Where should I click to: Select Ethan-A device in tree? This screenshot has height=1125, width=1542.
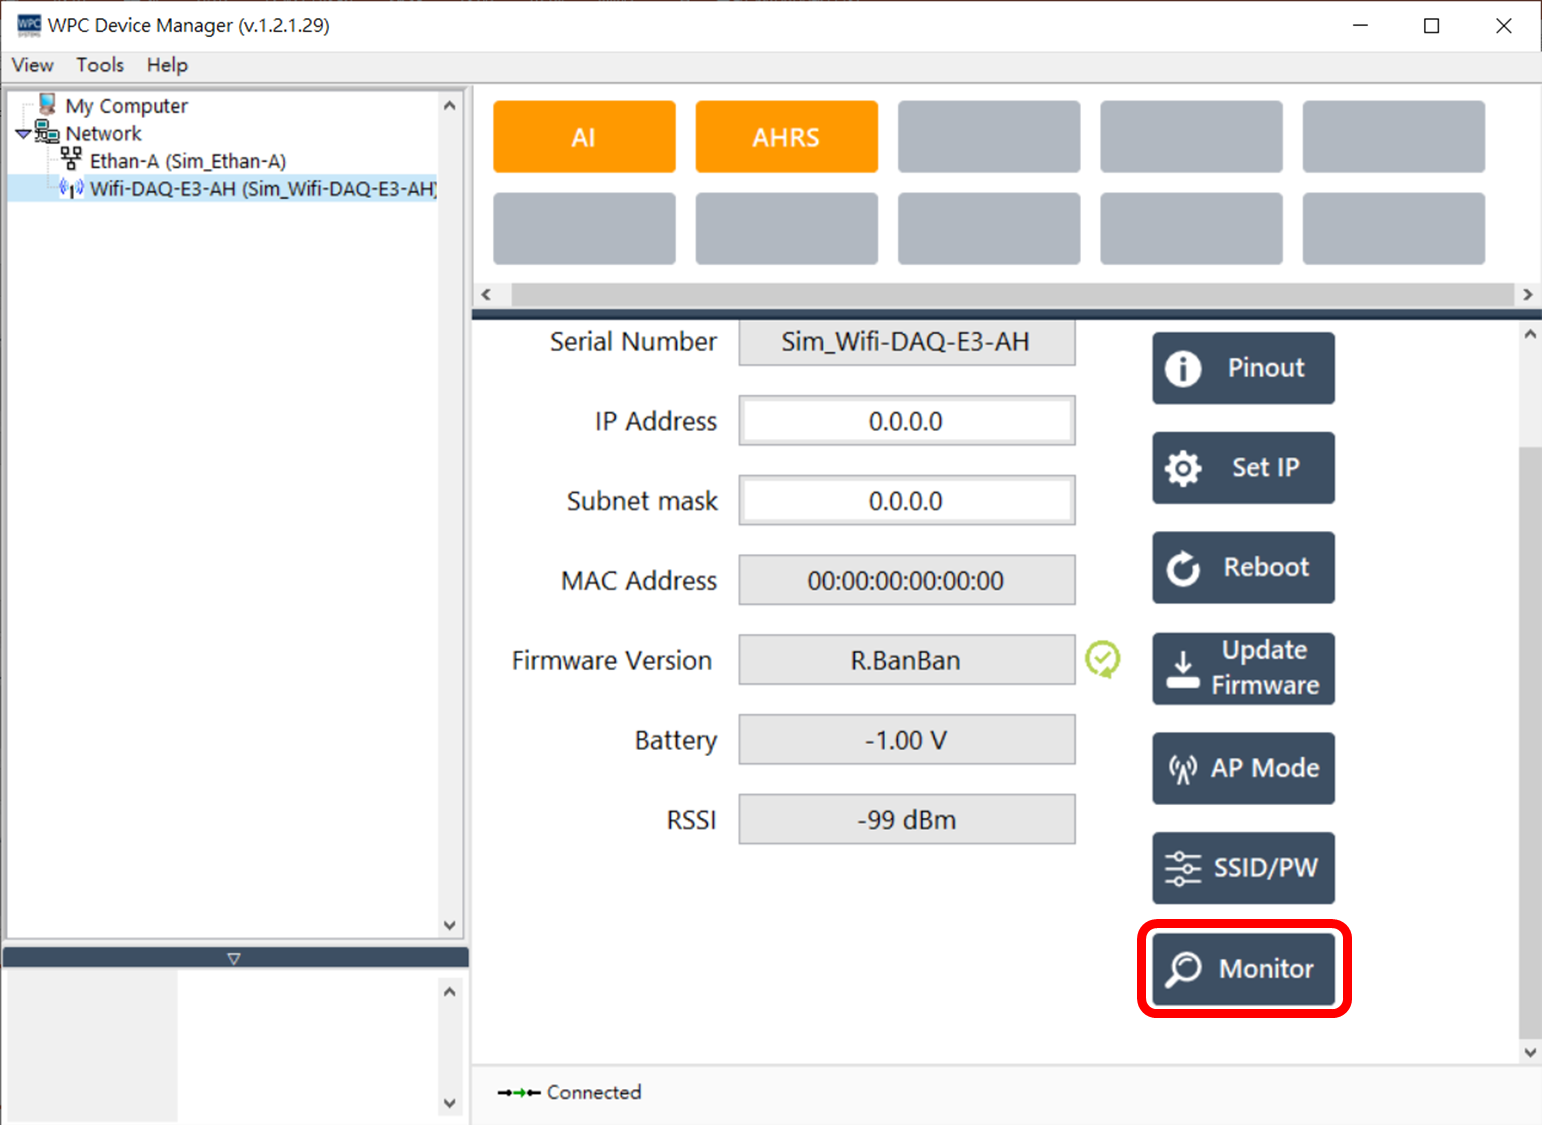point(187,161)
